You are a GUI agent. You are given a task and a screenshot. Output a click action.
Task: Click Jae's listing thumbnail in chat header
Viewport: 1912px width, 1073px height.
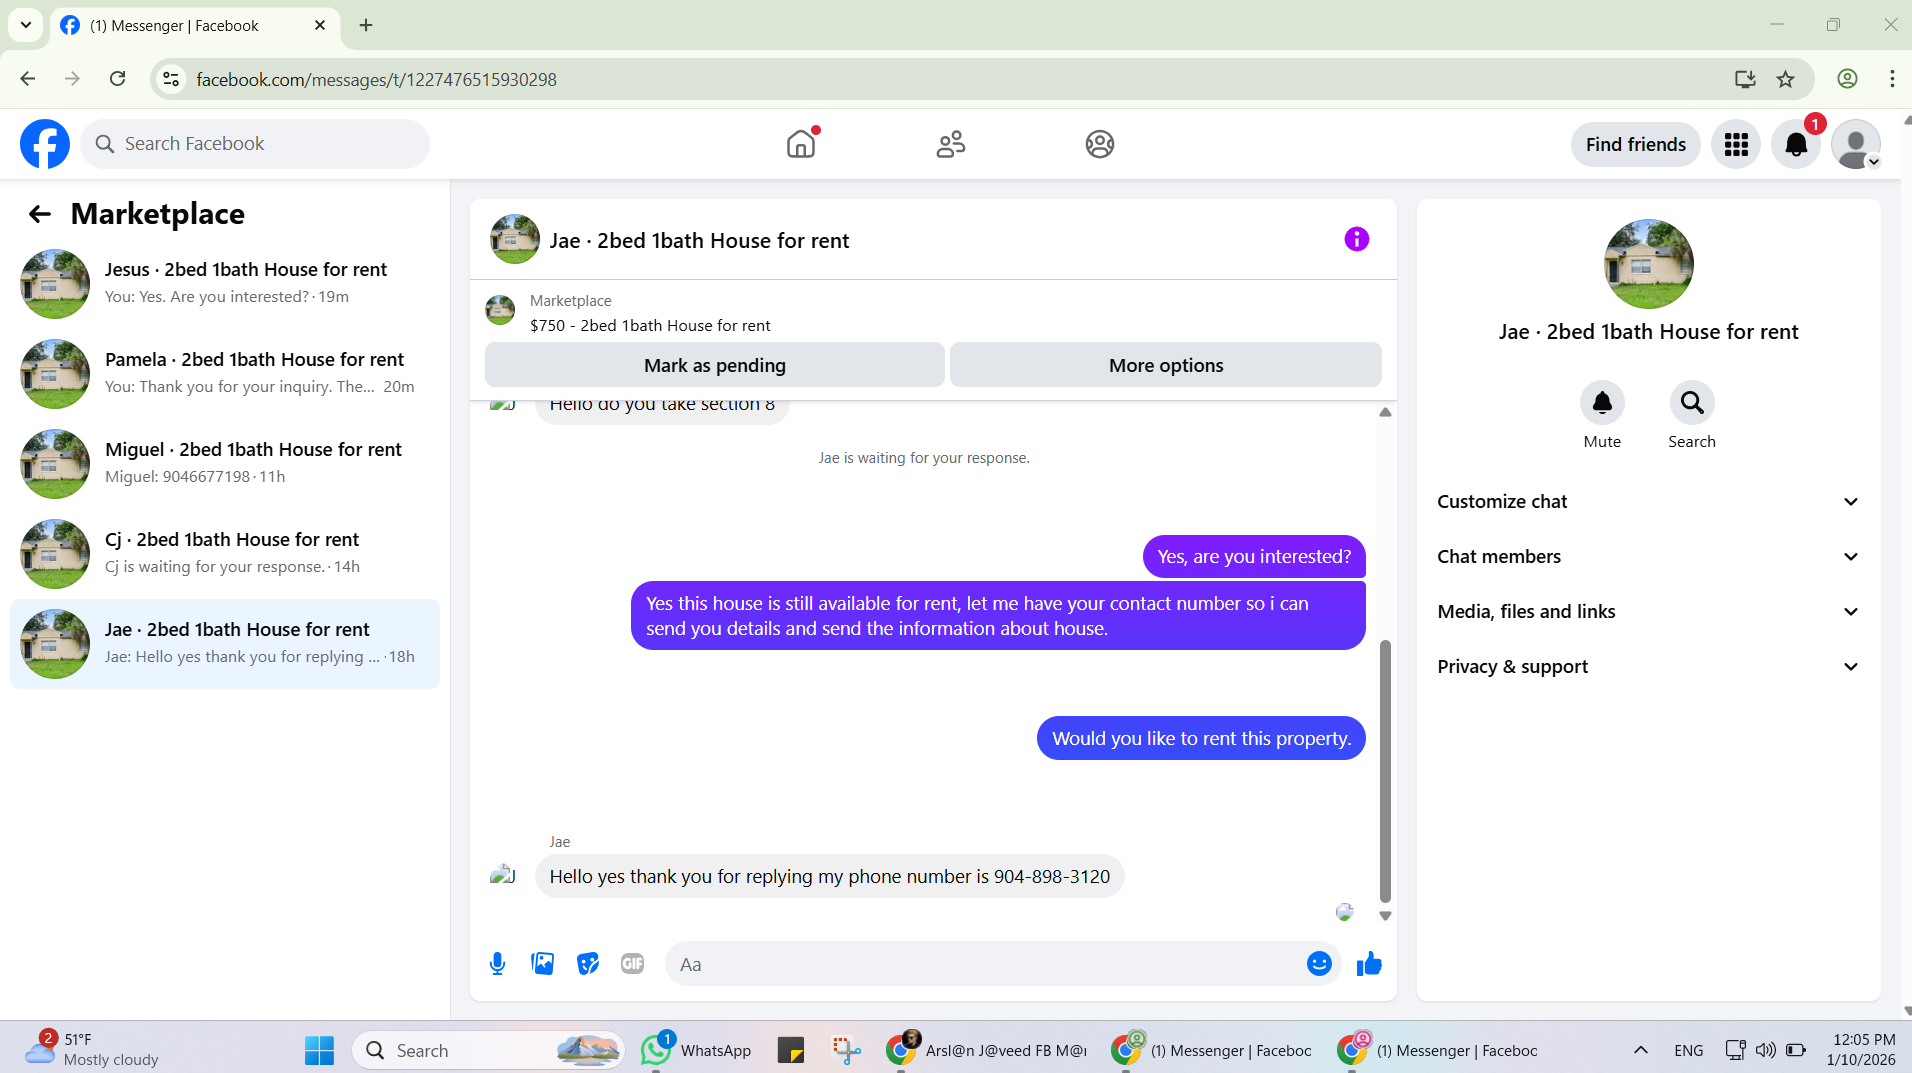pos(514,239)
